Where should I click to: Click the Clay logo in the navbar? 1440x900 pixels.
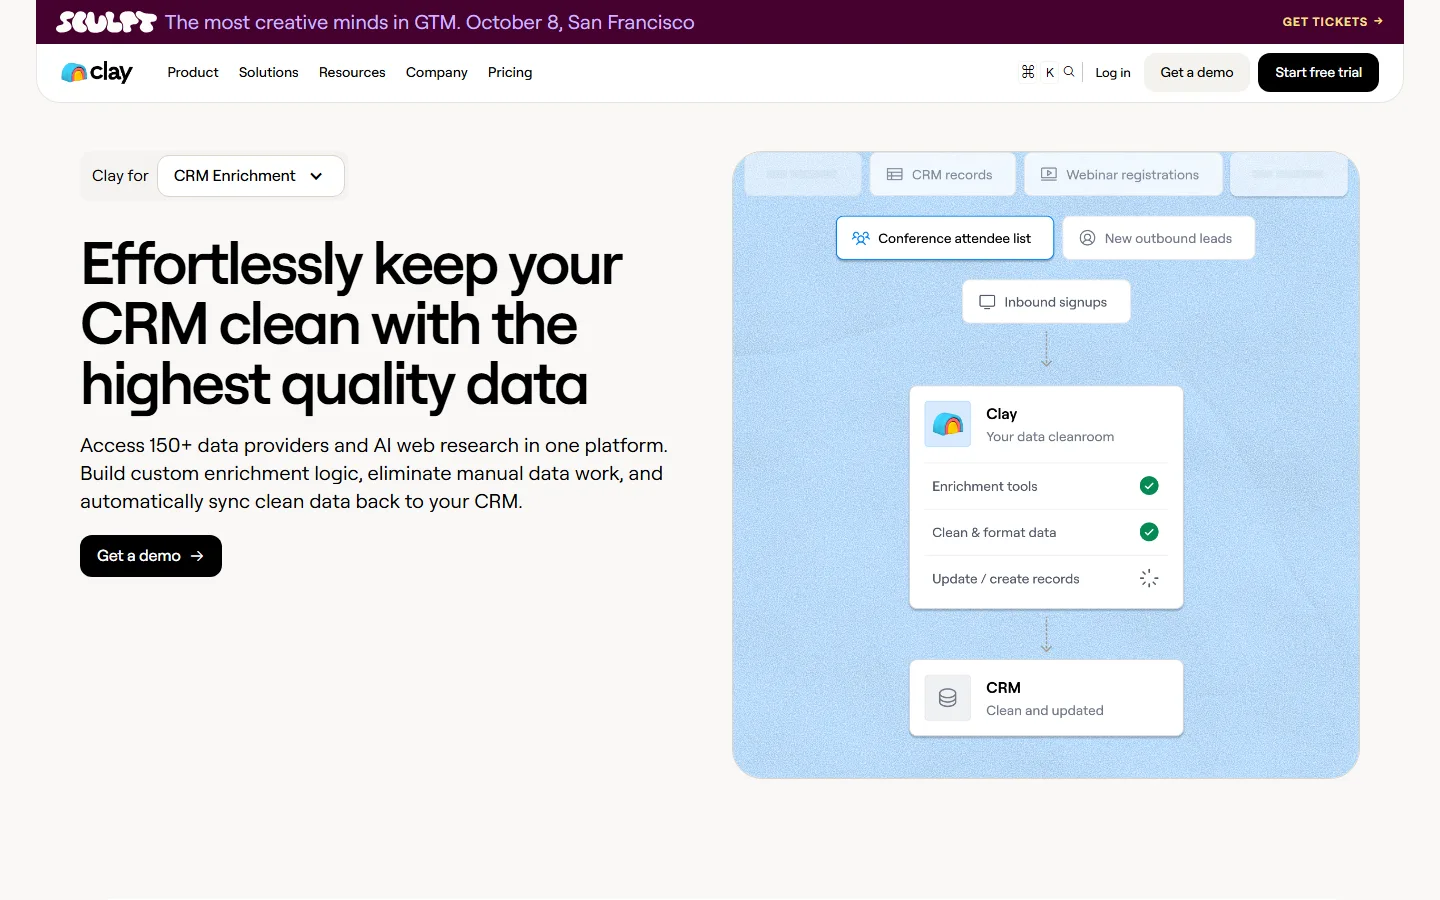(x=97, y=72)
